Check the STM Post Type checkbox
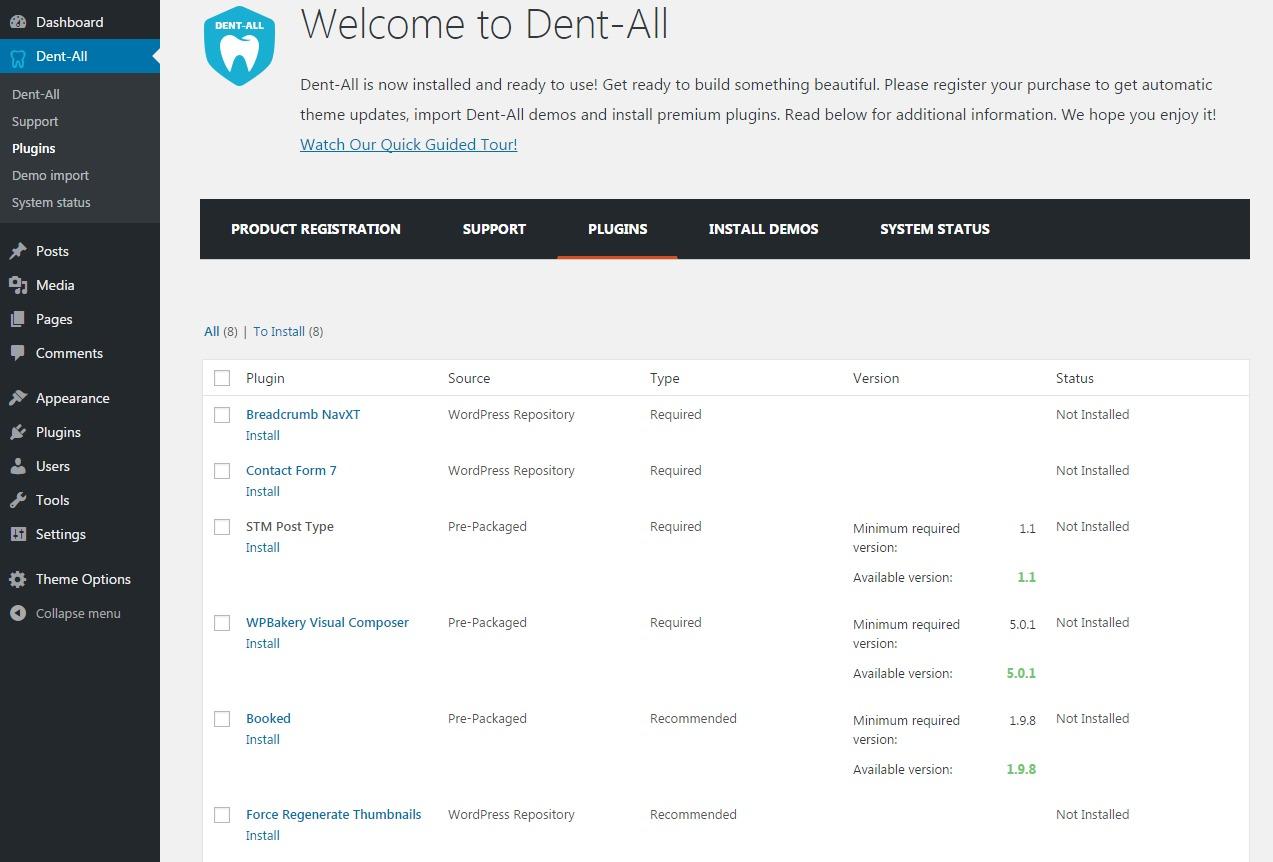 coord(222,527)
